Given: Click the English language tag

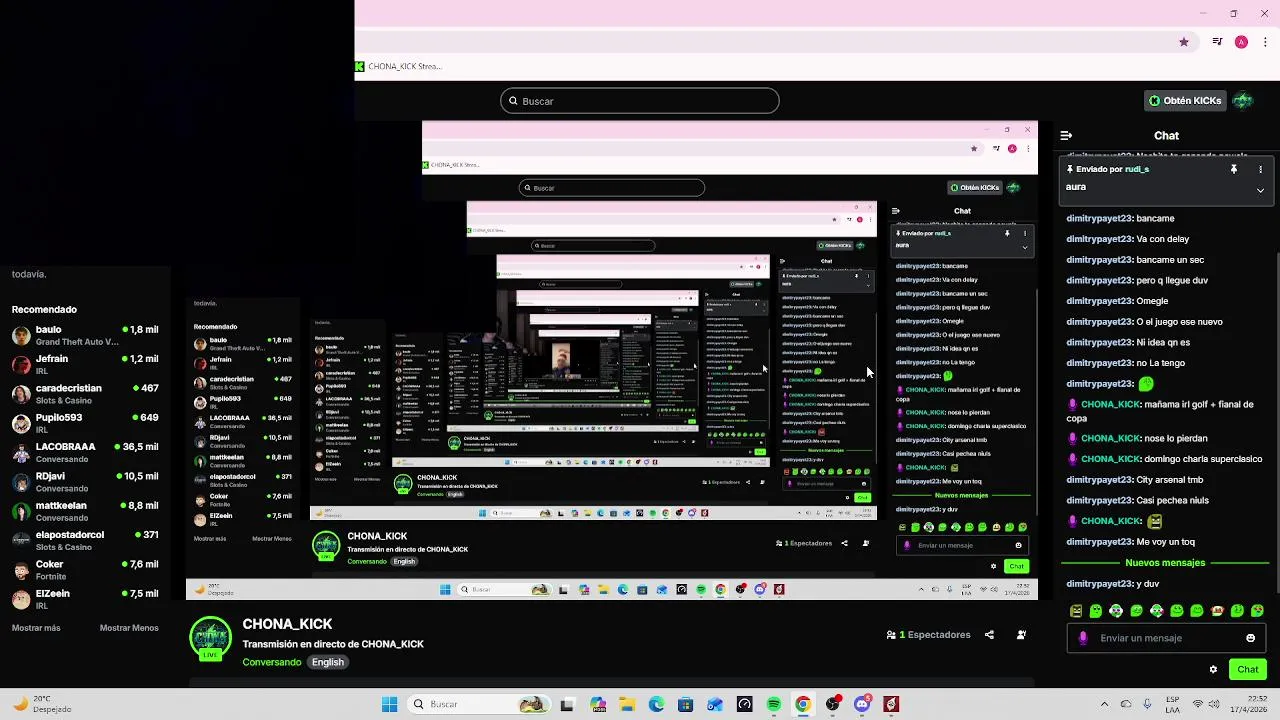Looking at the screenshot, I should click(327, 662).
